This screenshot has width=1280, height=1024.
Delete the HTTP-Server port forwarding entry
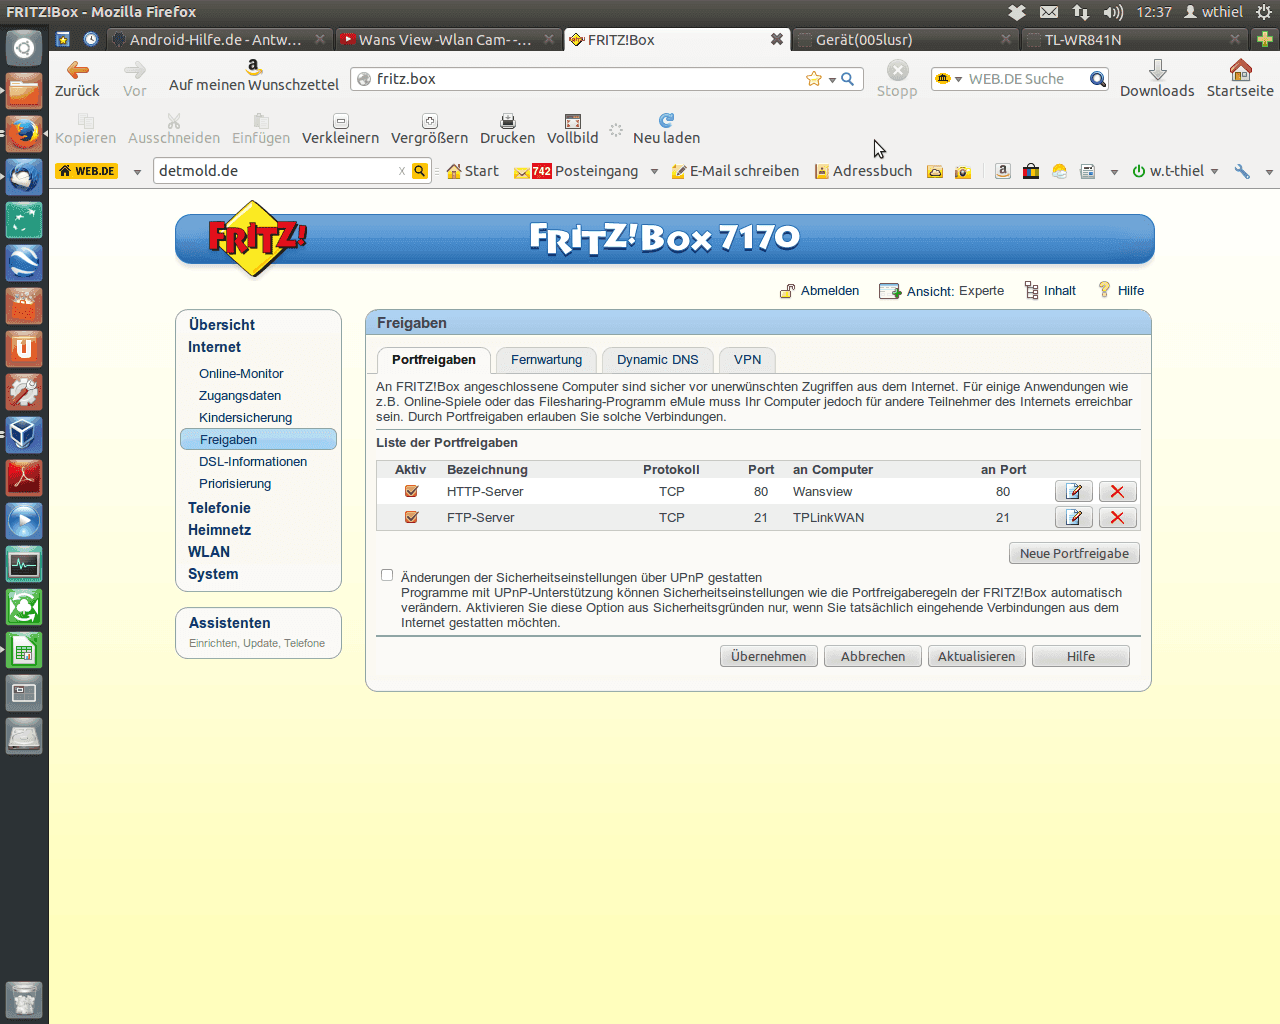point(1117,491)
